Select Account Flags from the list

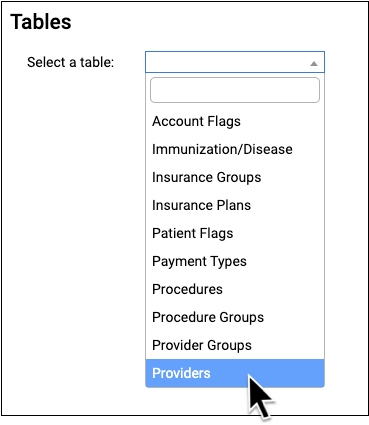pyautogui.click(x=235, y=121)
